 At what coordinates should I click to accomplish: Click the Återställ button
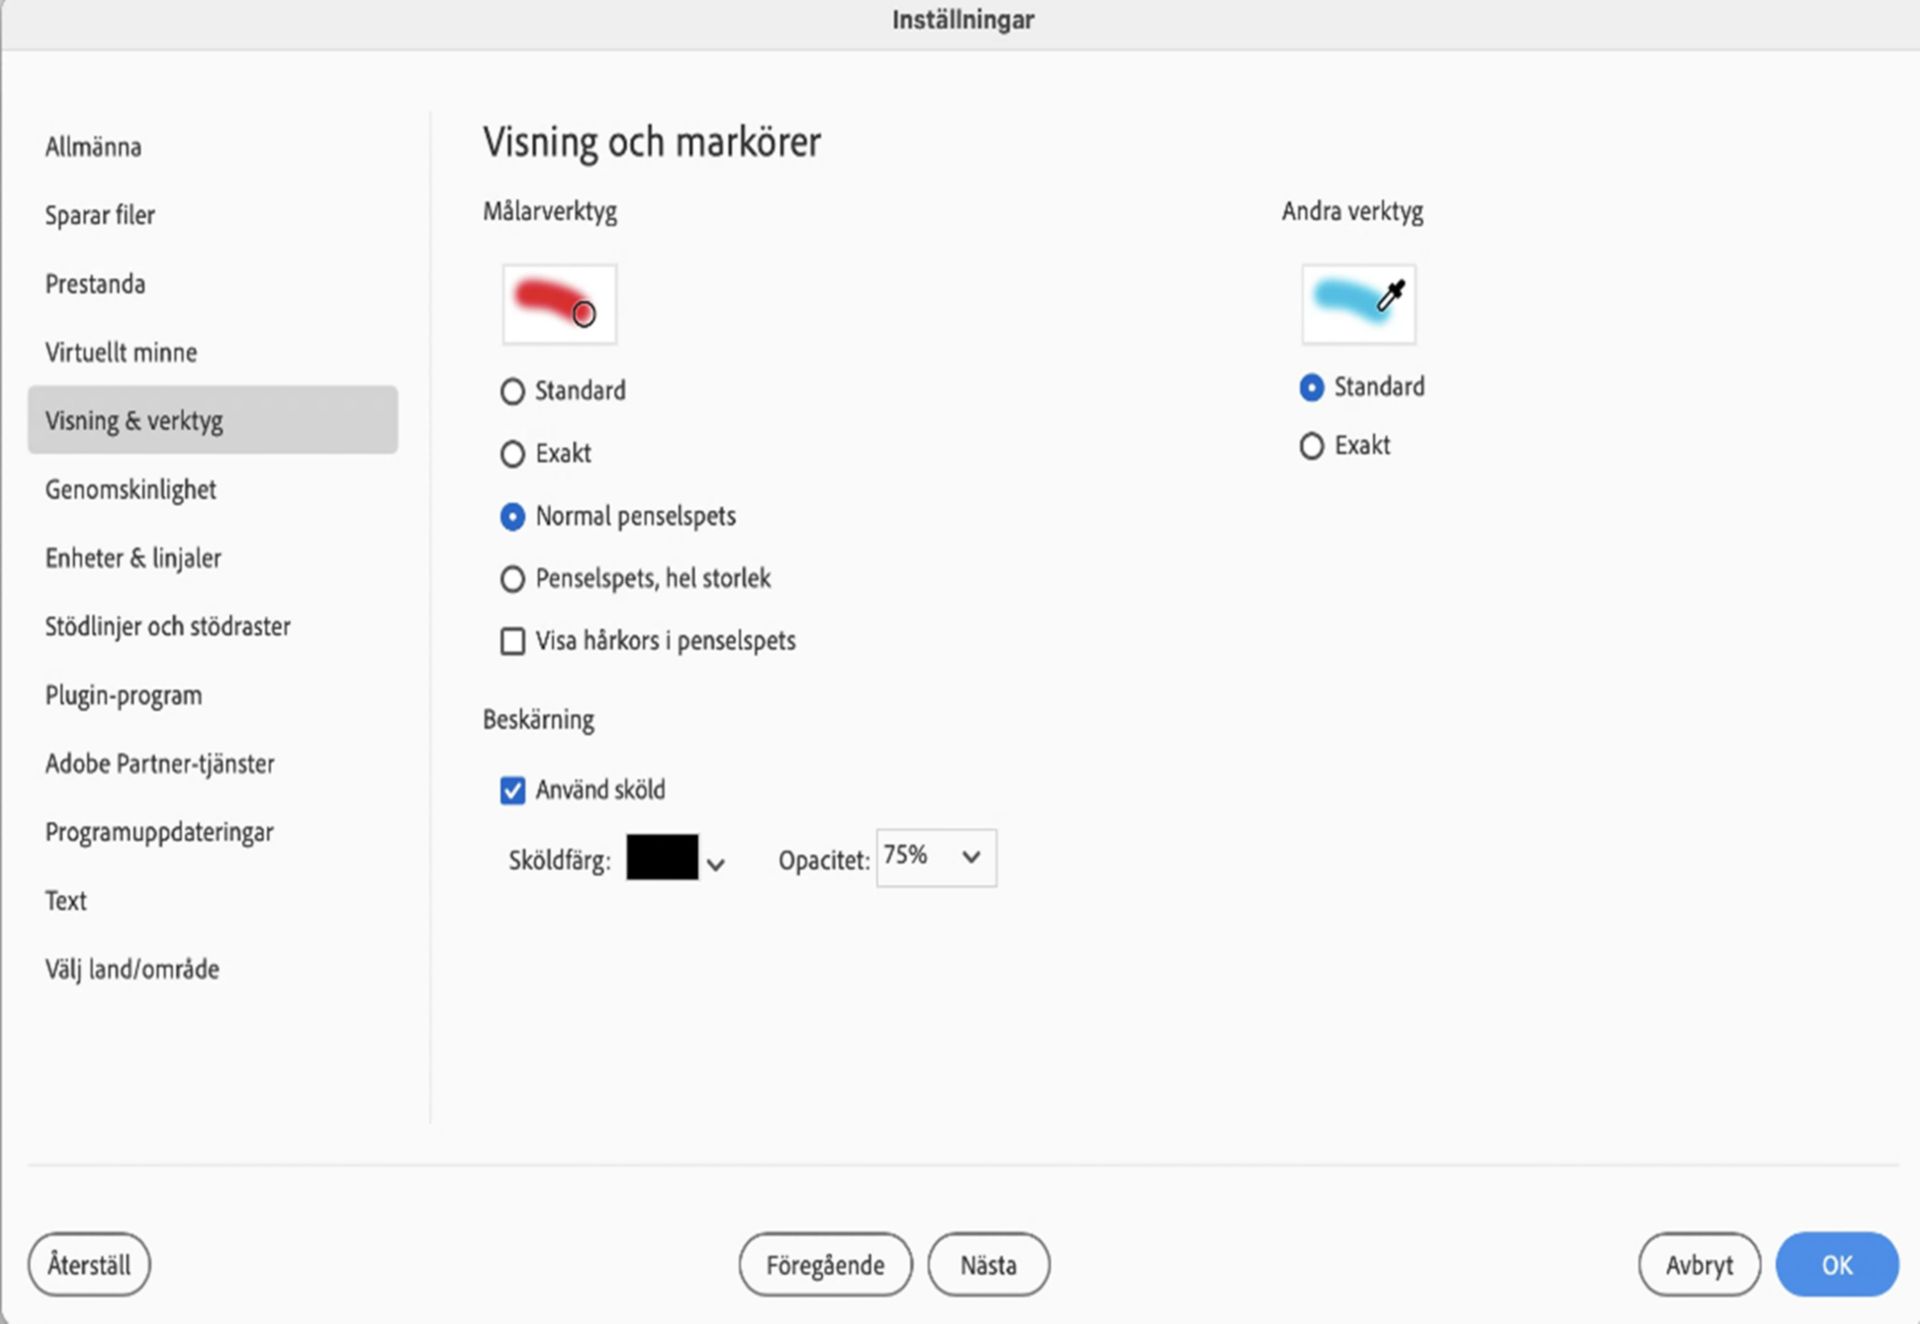pos(89,1265)
